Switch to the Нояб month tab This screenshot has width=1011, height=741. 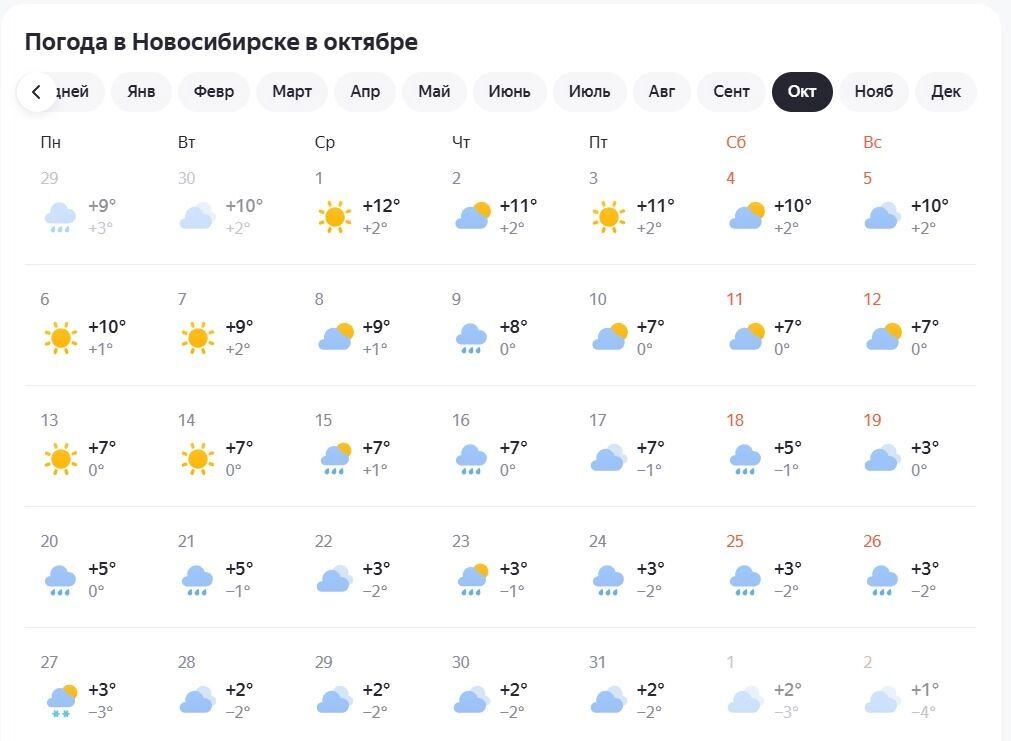[x=873, y=92]
